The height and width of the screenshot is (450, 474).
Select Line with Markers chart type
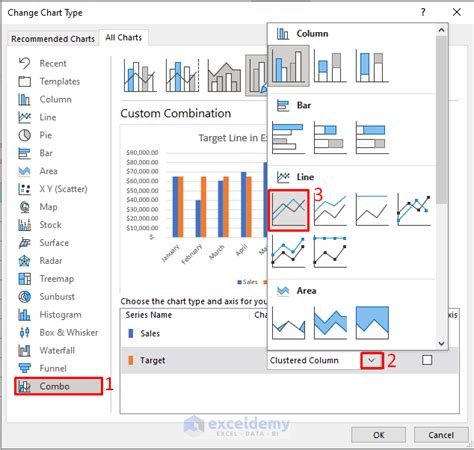414,210
